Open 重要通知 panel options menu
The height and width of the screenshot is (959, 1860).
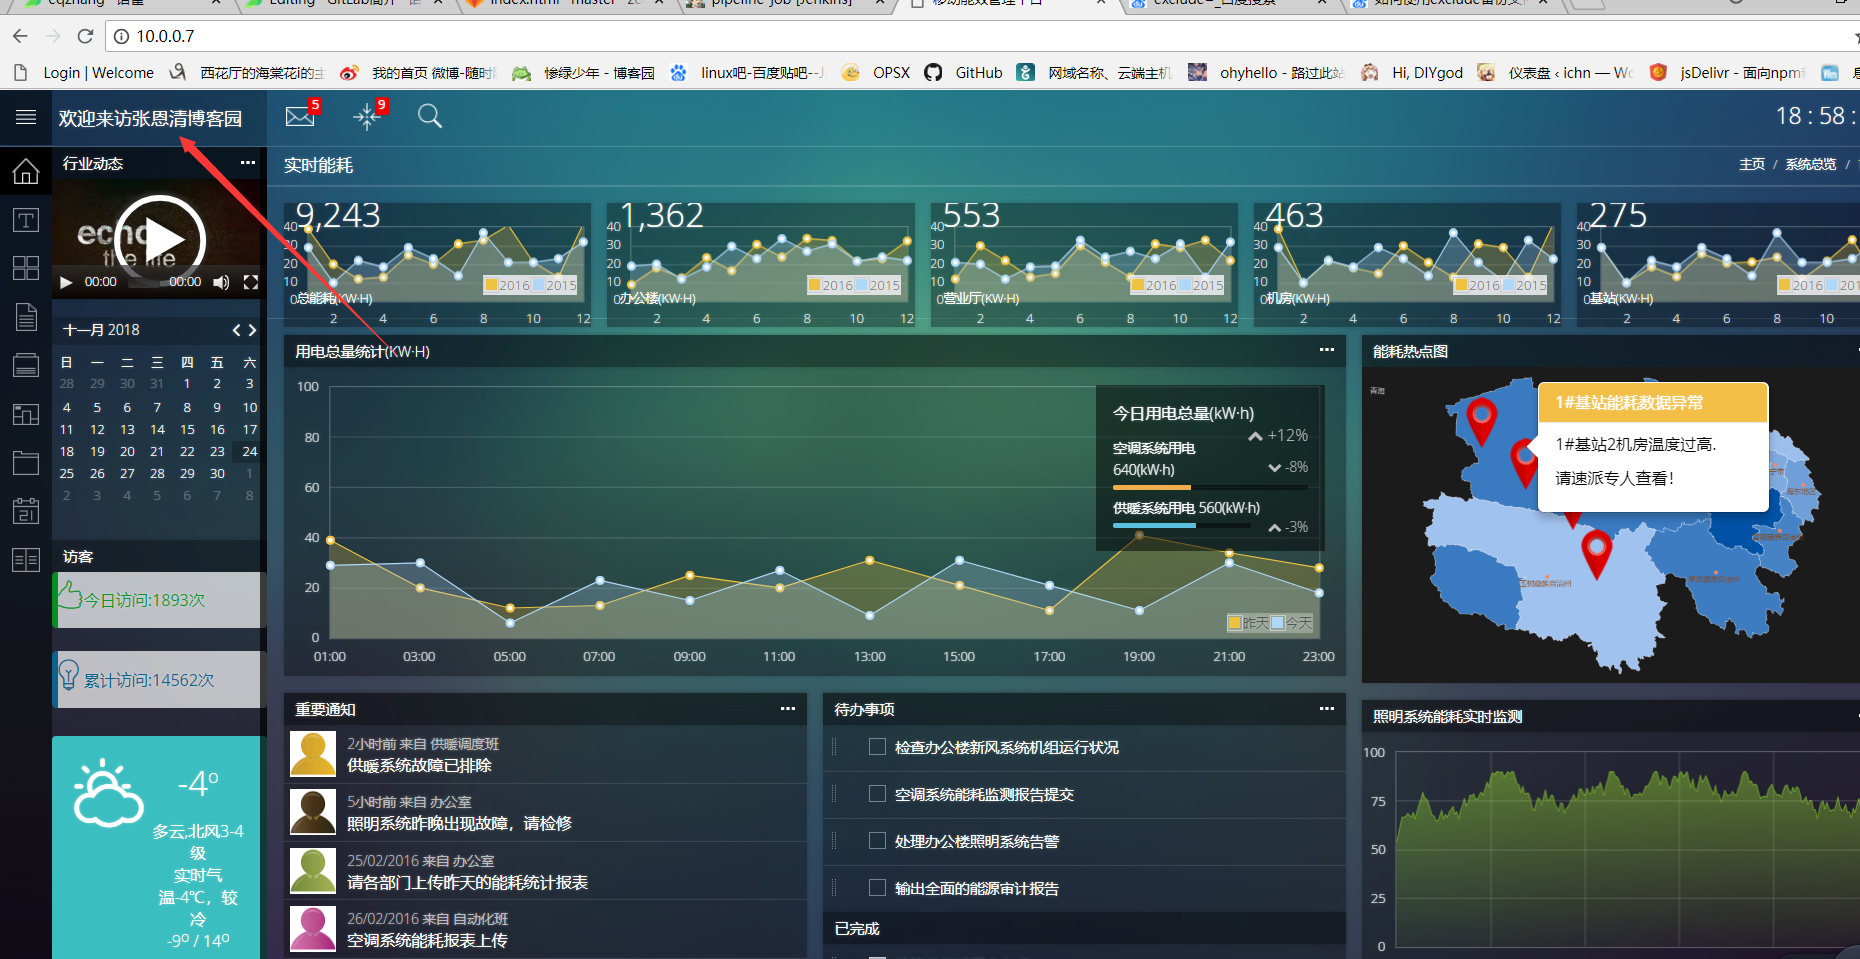(x=788, y=709)
